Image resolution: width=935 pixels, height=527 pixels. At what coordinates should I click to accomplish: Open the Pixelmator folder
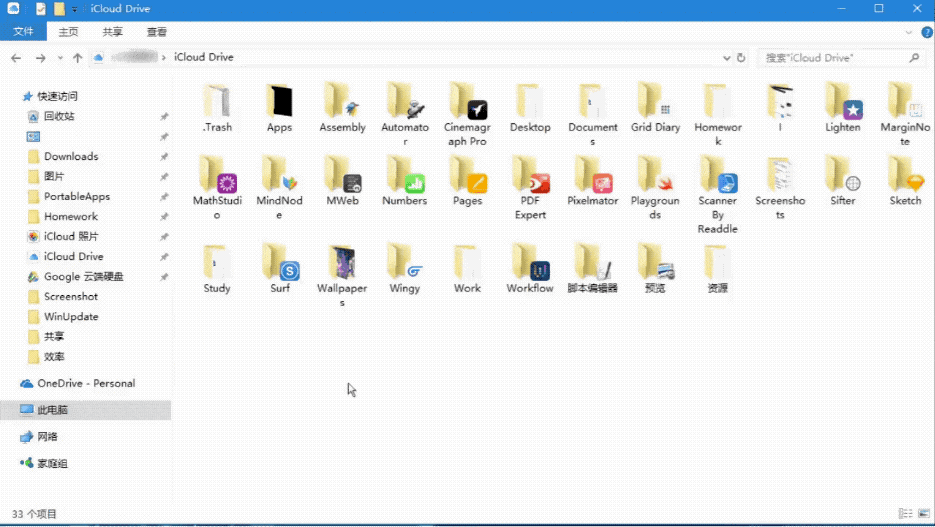point(592,179)
